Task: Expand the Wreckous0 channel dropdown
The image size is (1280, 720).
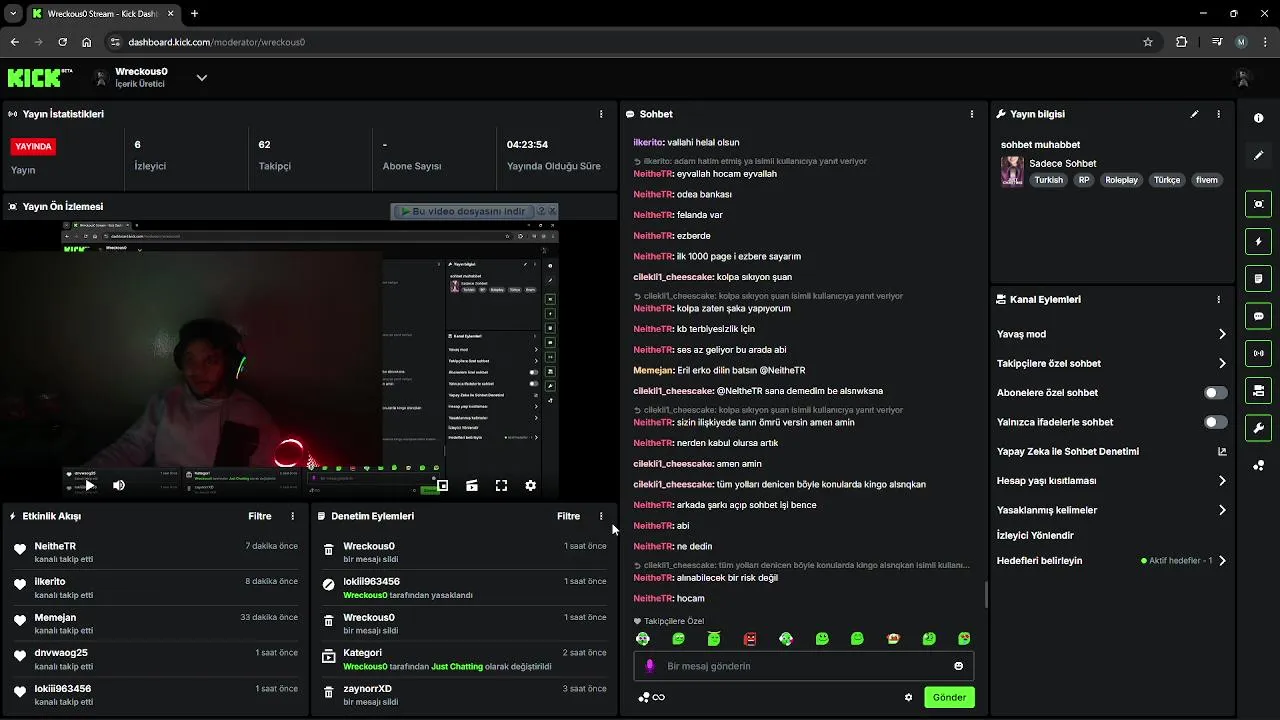Action: (x=201, y=78)
